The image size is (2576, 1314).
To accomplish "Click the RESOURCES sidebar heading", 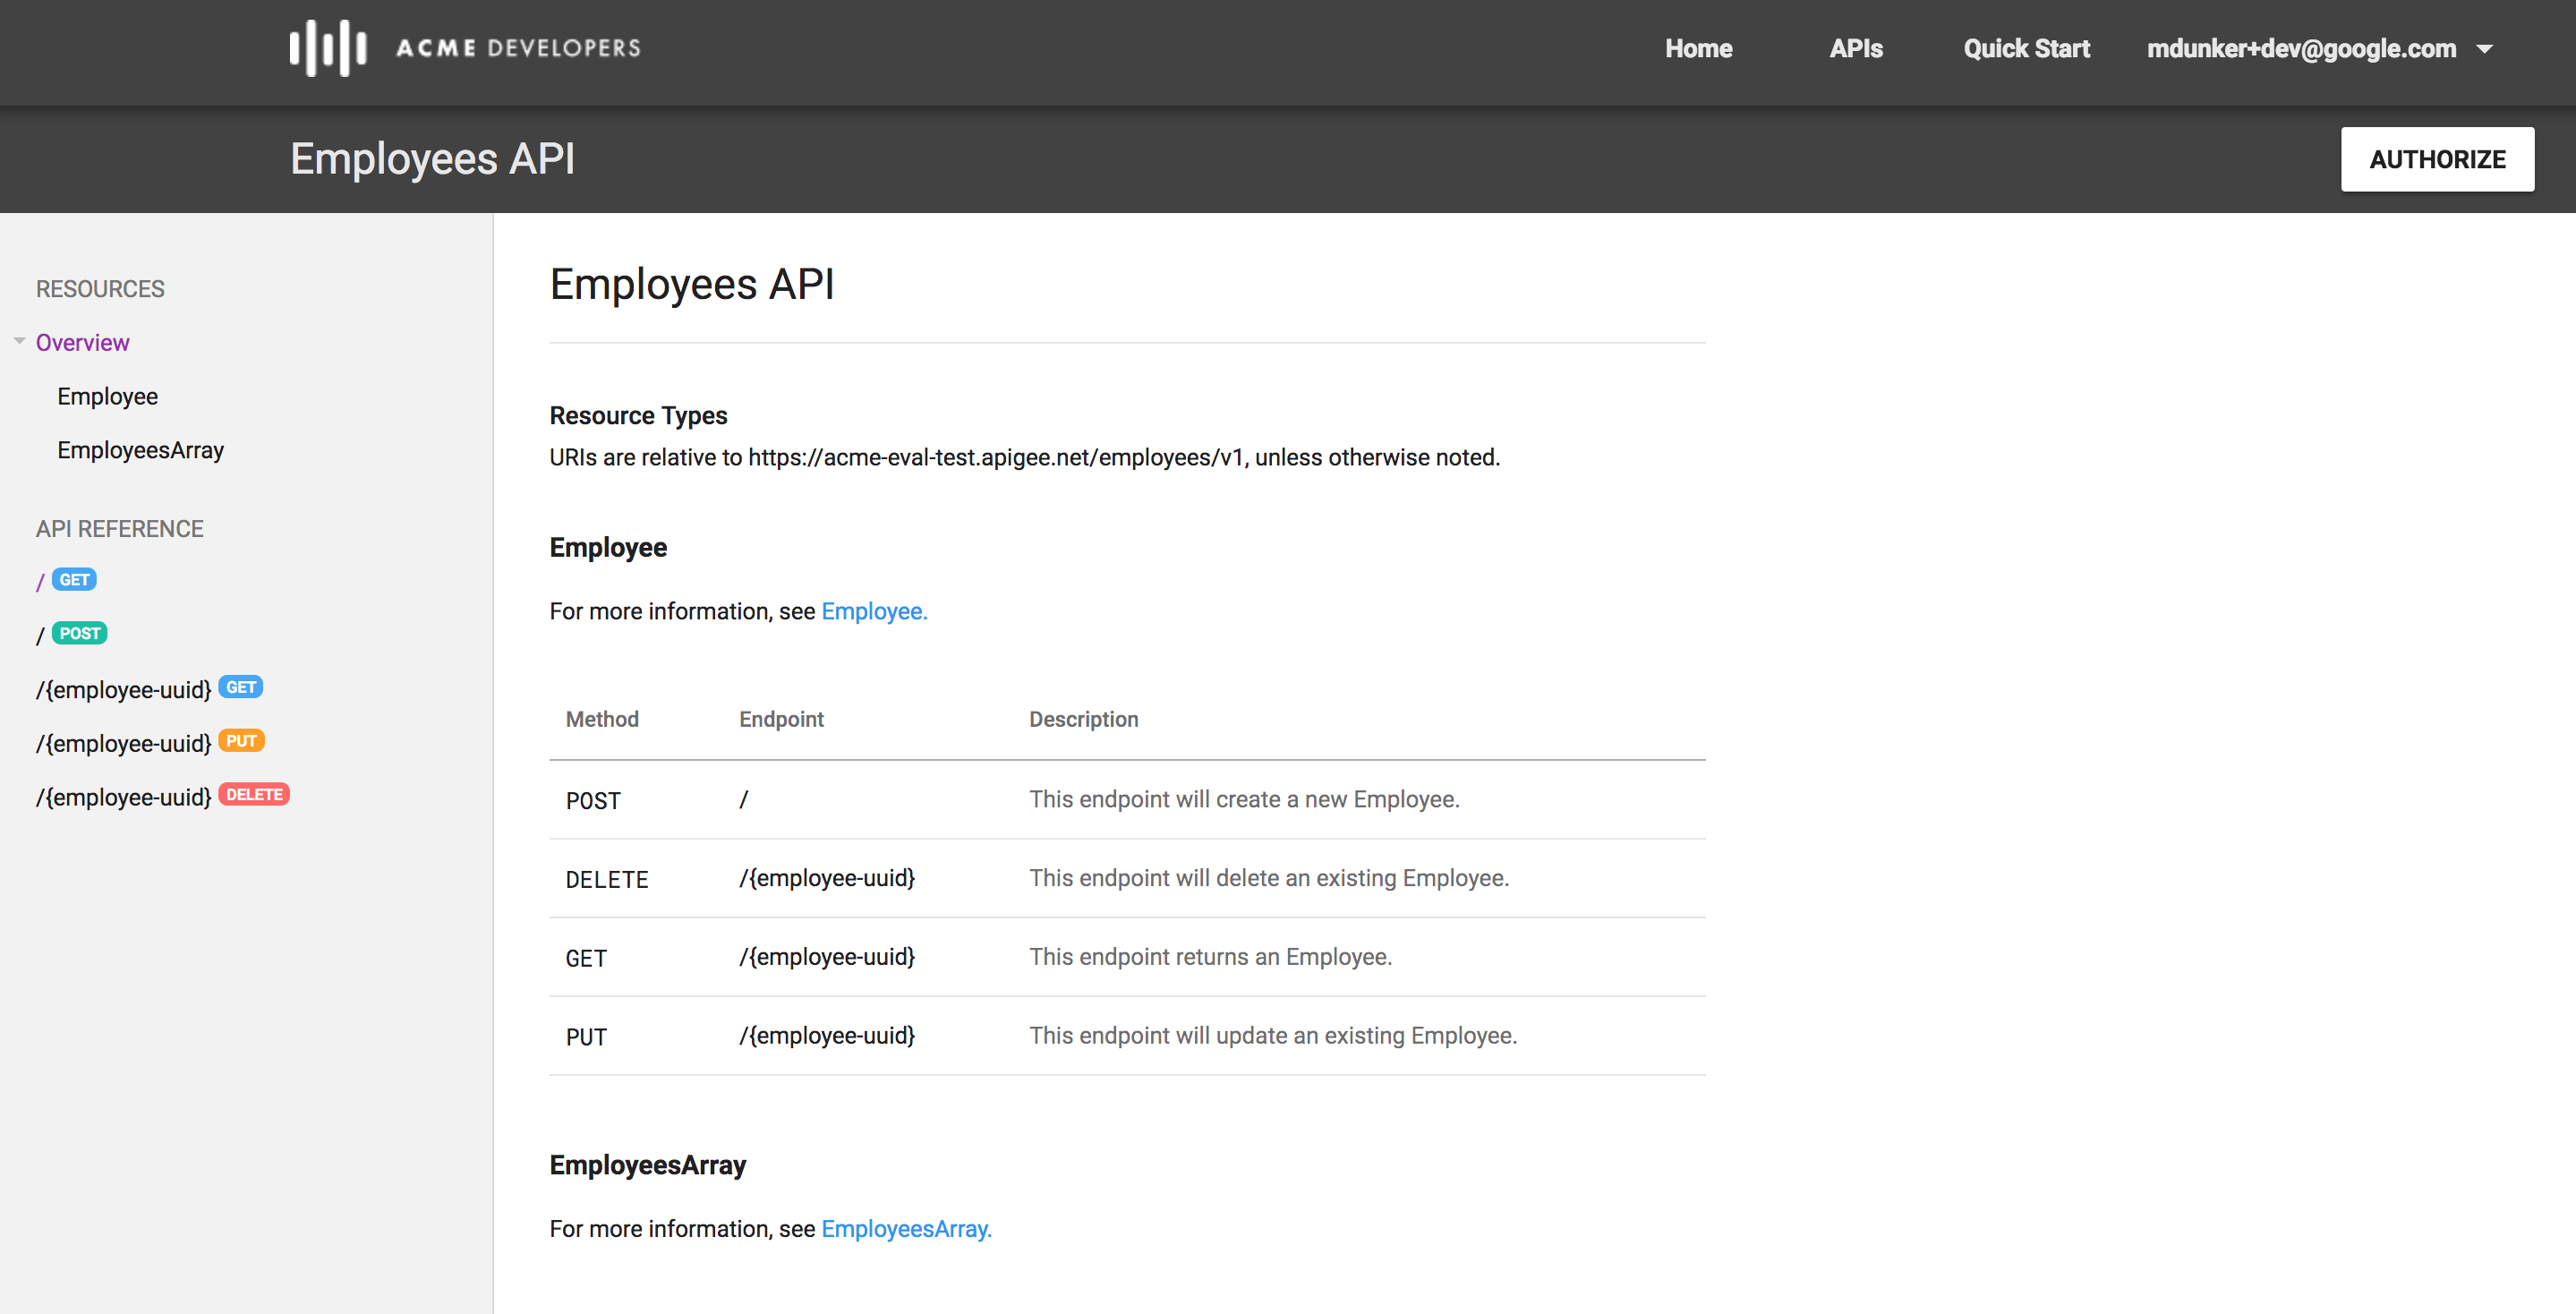I will click(x=100, y=289).
